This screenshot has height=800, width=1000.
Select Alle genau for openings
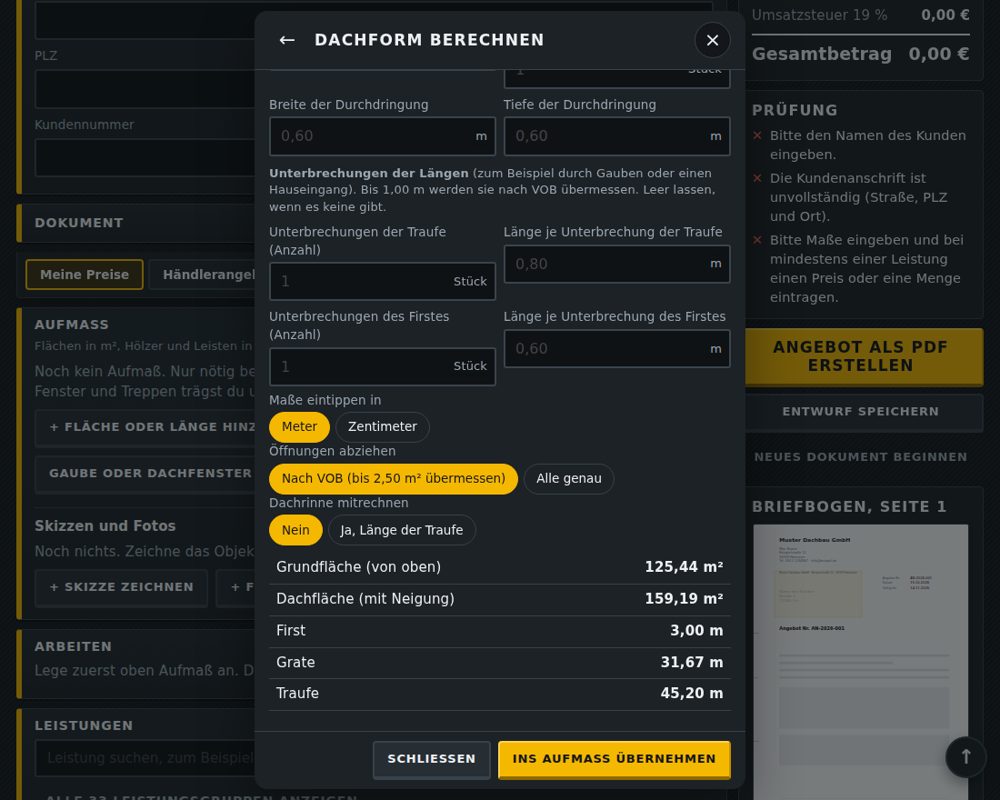[568, 478]
